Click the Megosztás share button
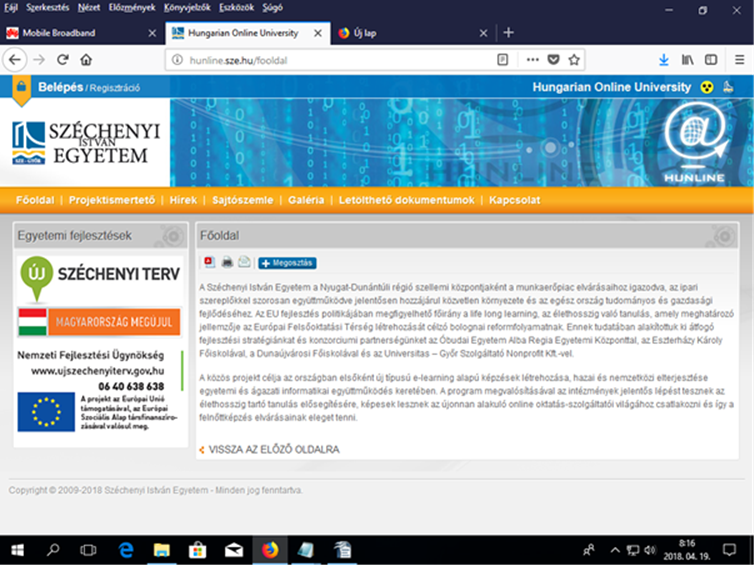Image resolution: width=755 pixels, height=566 pixels. click(287, 263)
